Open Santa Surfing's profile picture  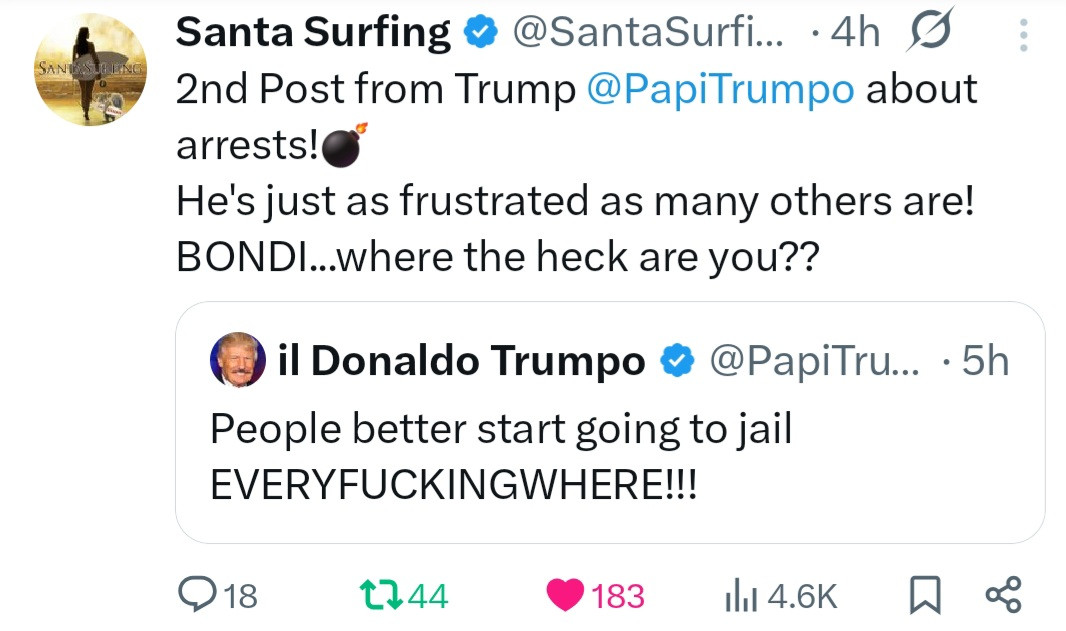tap(90, 70)
